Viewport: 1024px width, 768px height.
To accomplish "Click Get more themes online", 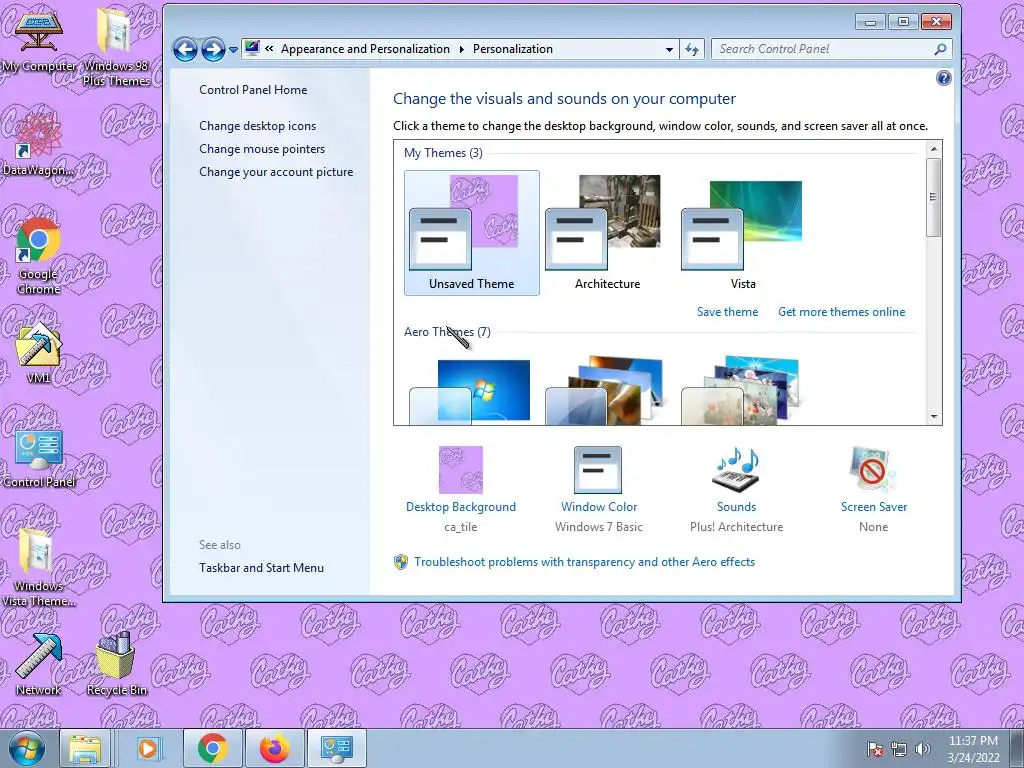I will click(841, 312).
